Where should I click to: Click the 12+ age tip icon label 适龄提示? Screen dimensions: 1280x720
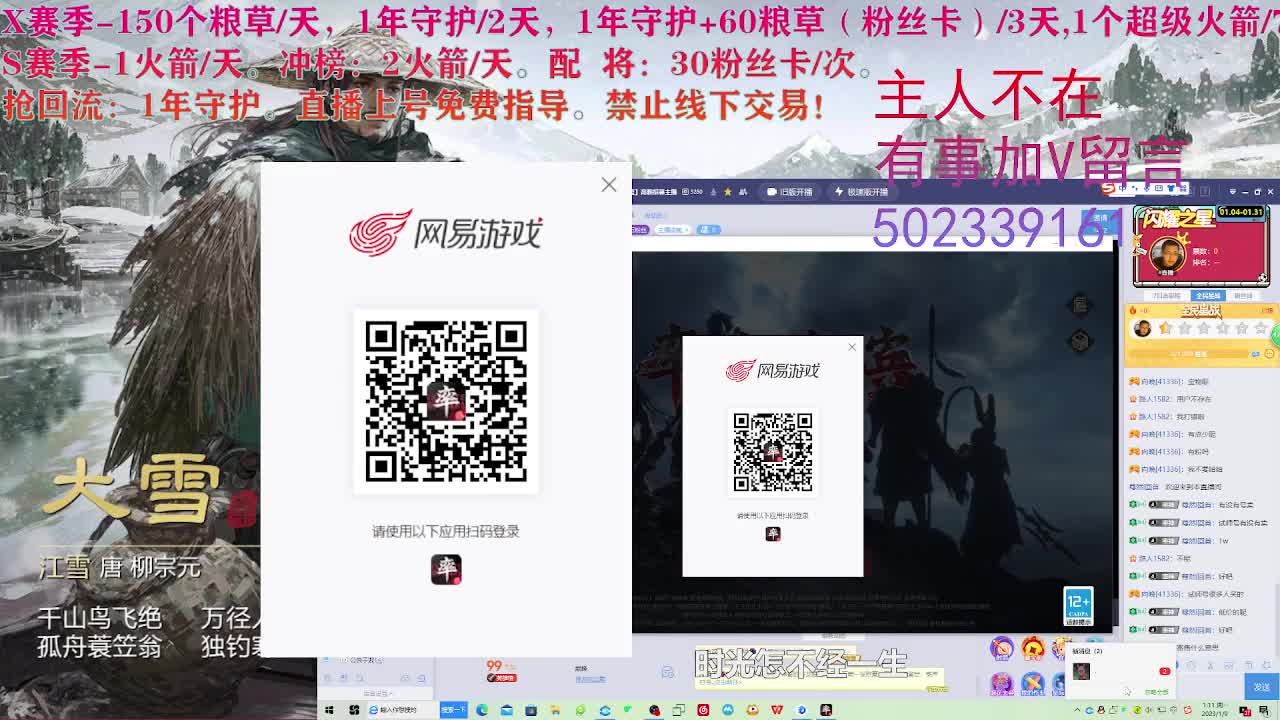click(x=1078, y=621)
